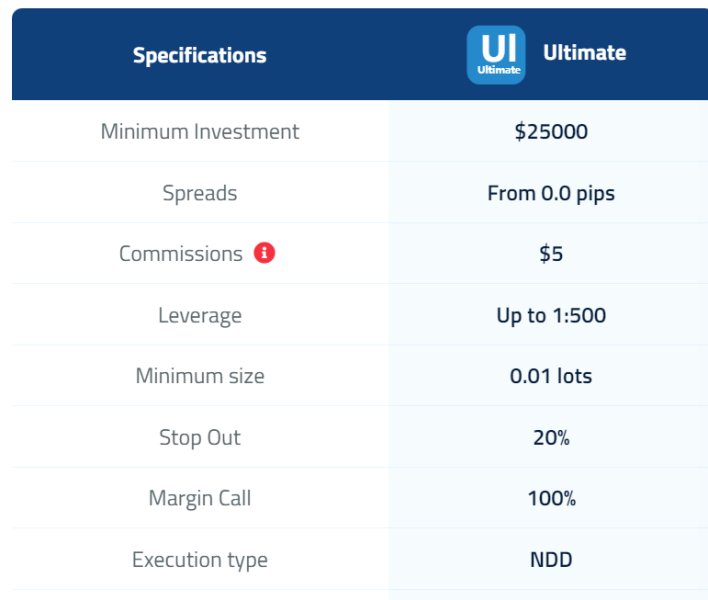Select the Stop Out row label
The height and width of the screenshot is (600, 708).
click(x=200, y=438)
